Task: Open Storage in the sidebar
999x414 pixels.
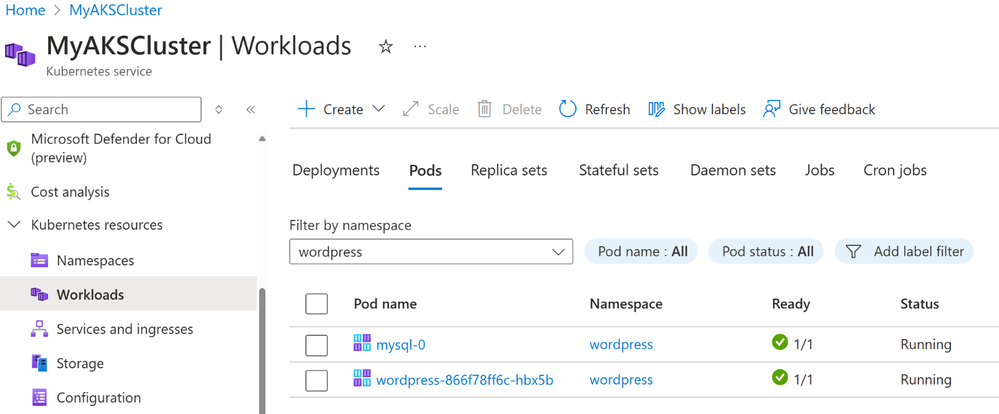Action: coord(80,364)
